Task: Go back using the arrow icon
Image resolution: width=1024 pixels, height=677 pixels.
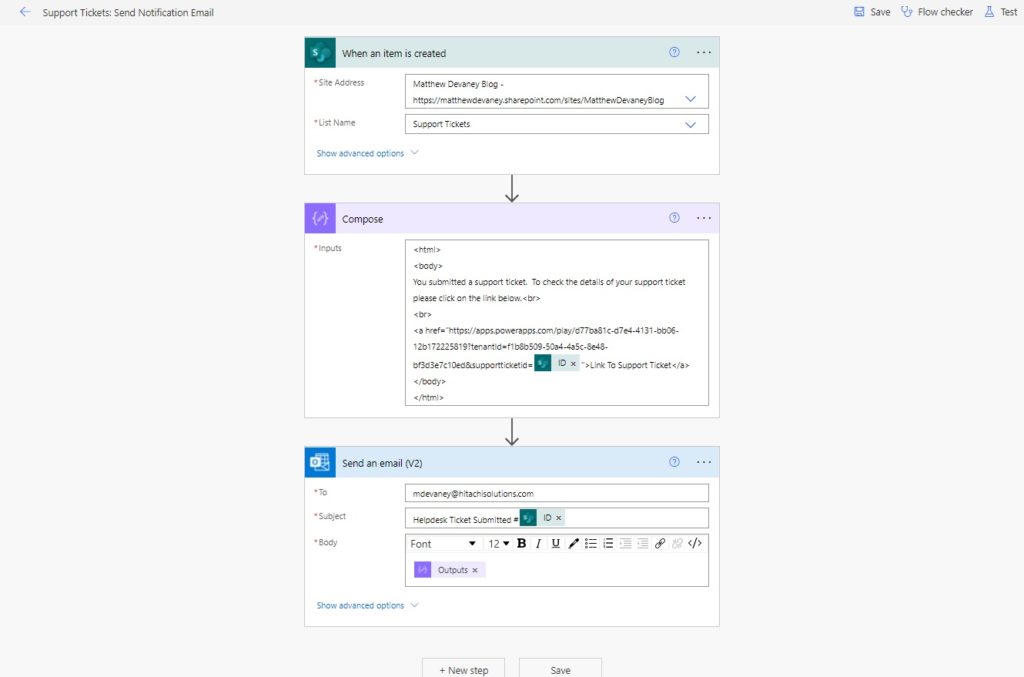Action: 25,12
